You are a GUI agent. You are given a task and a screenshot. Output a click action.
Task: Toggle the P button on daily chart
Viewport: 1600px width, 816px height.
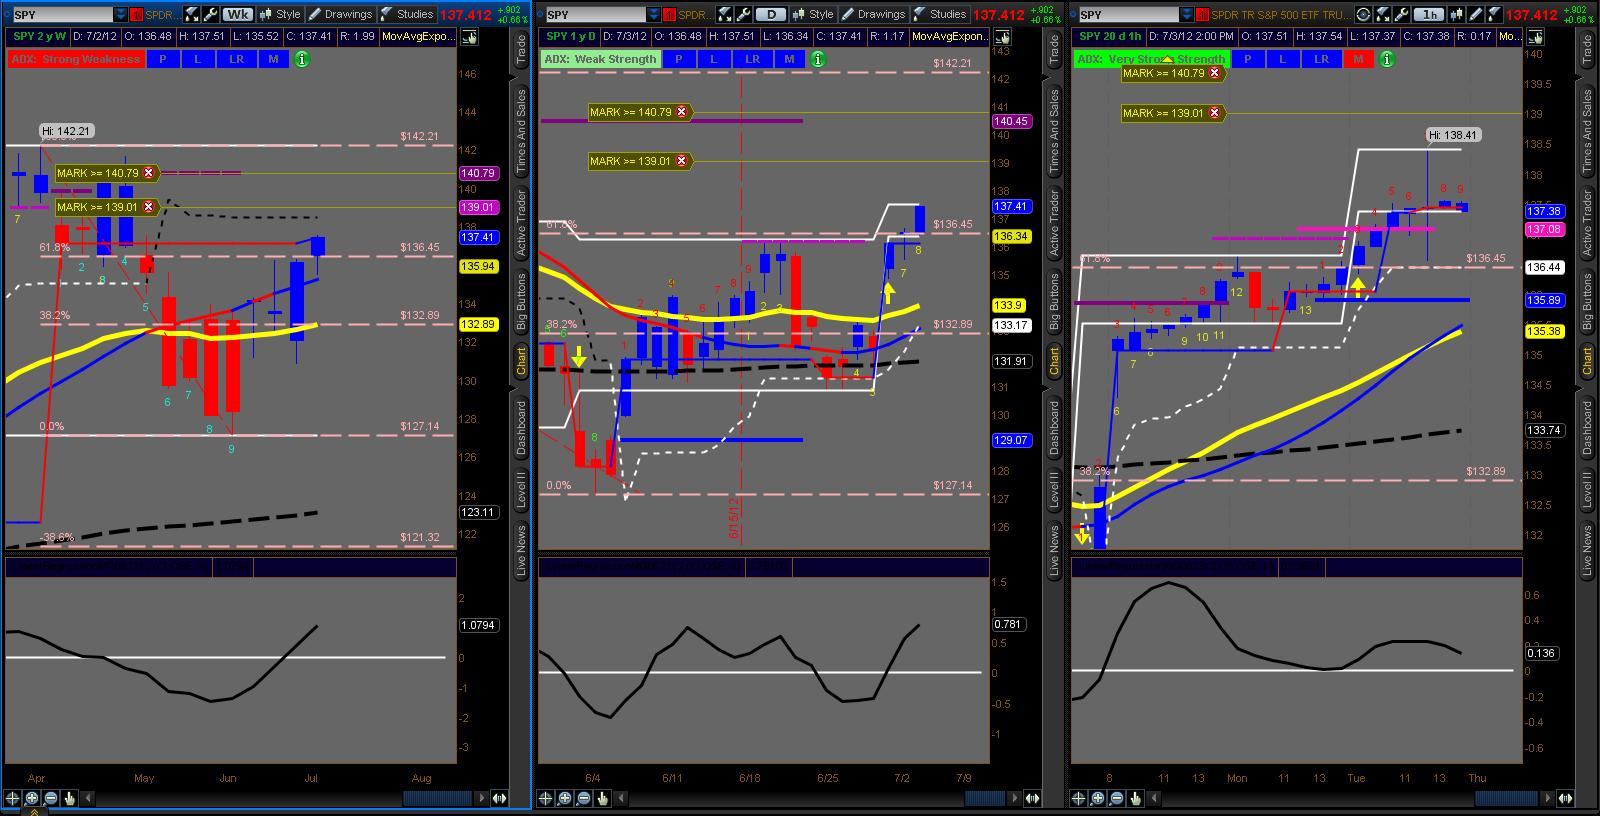click(x=678, y=59)
